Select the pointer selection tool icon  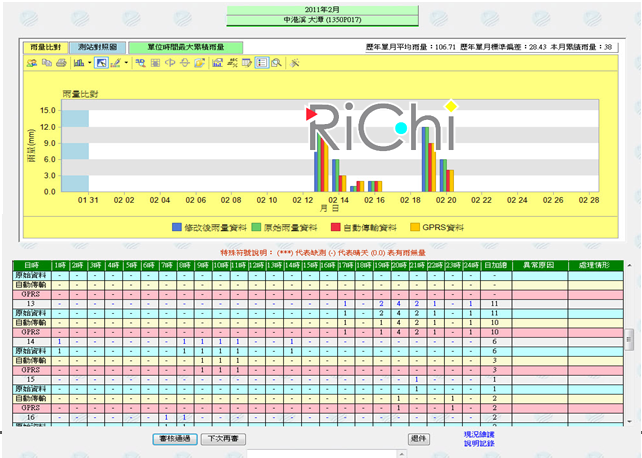pyautogui.click(x=101, y=63)
